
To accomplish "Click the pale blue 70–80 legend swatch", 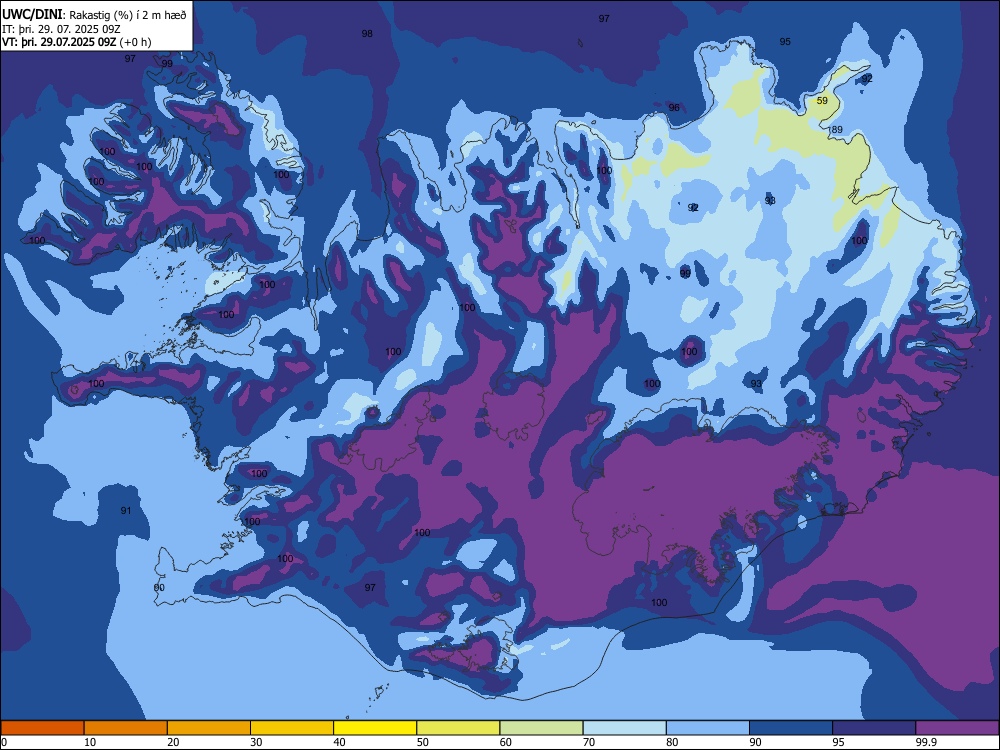I will 625,728.
